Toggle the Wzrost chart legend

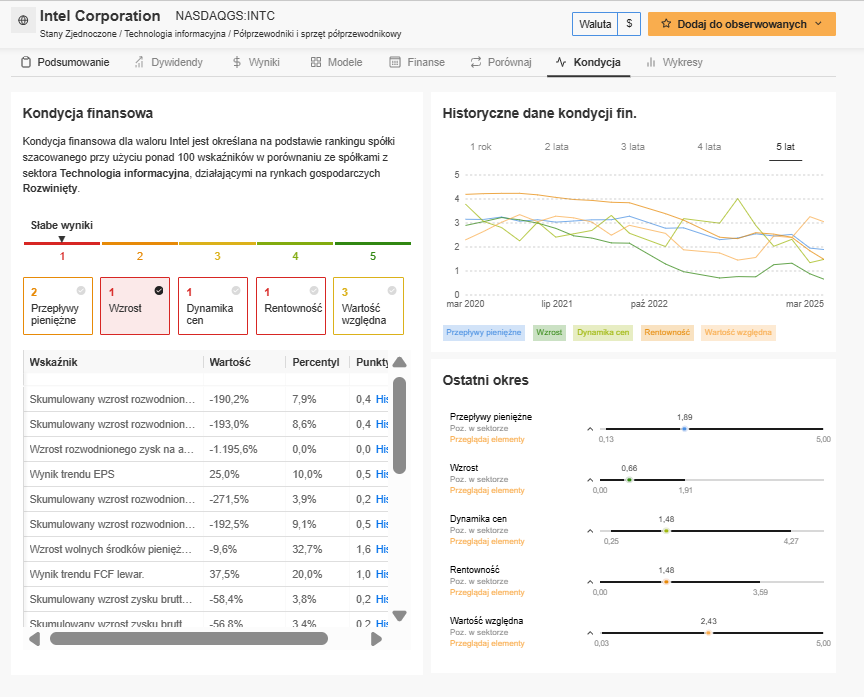[x=549, y=332]
